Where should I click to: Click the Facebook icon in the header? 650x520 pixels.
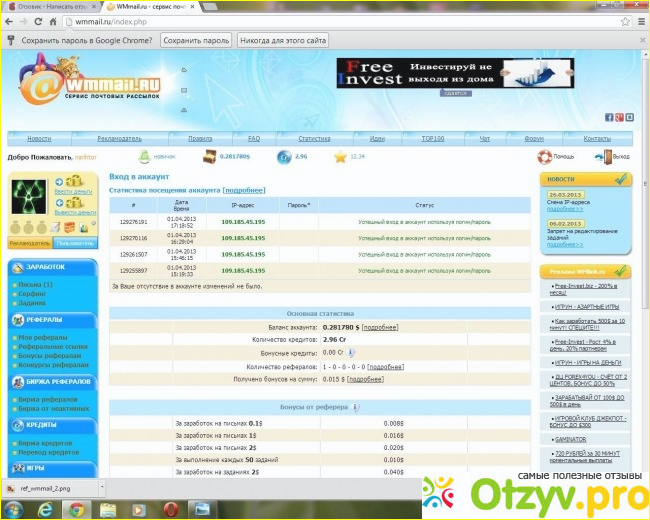tap(609, 117)
